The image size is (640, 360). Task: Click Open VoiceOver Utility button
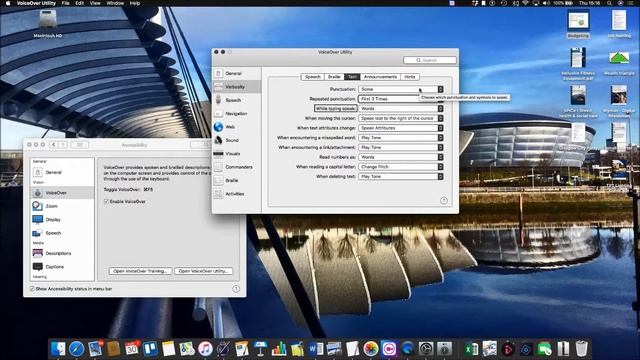point(203,271)
